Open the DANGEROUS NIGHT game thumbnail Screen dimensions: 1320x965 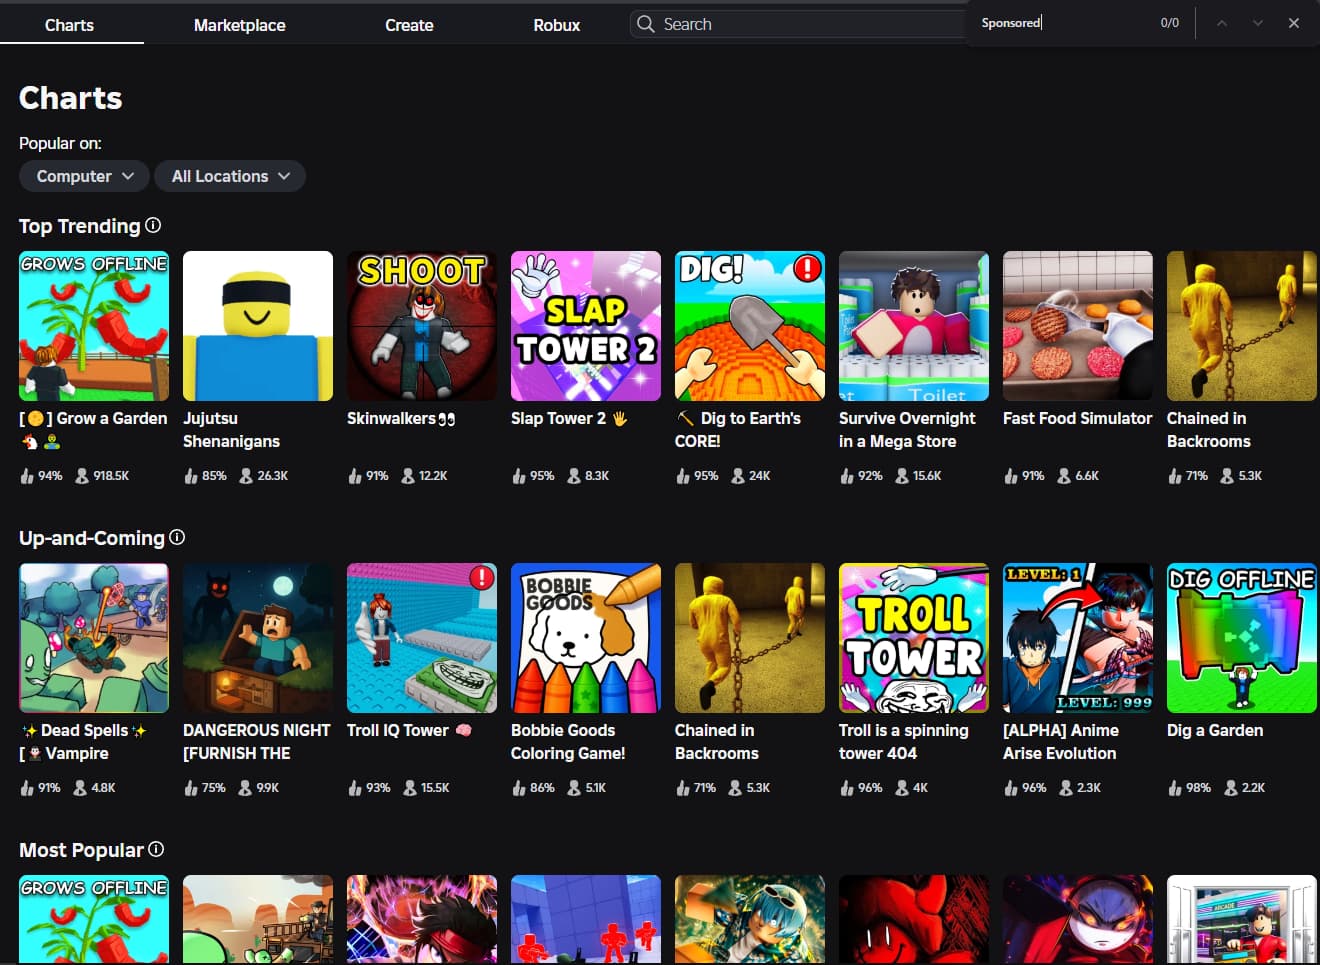258,638
